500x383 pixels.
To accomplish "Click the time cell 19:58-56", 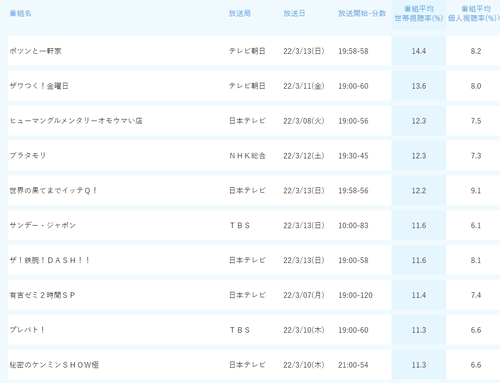I will point(353,191).
